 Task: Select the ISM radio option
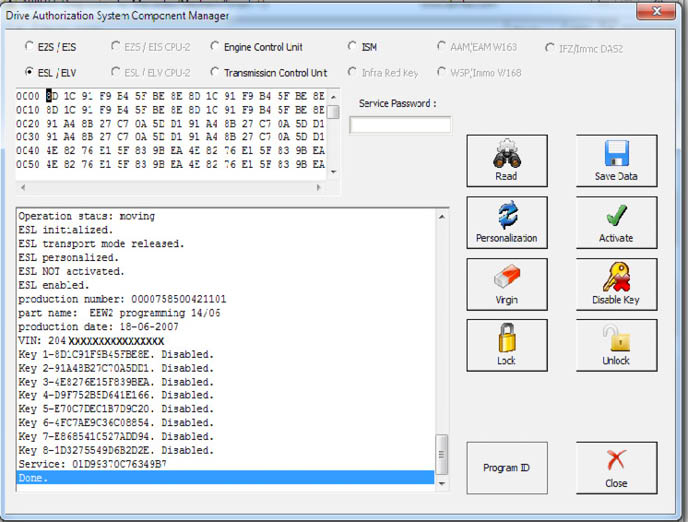pyautogui.click(x=352, y=46)
